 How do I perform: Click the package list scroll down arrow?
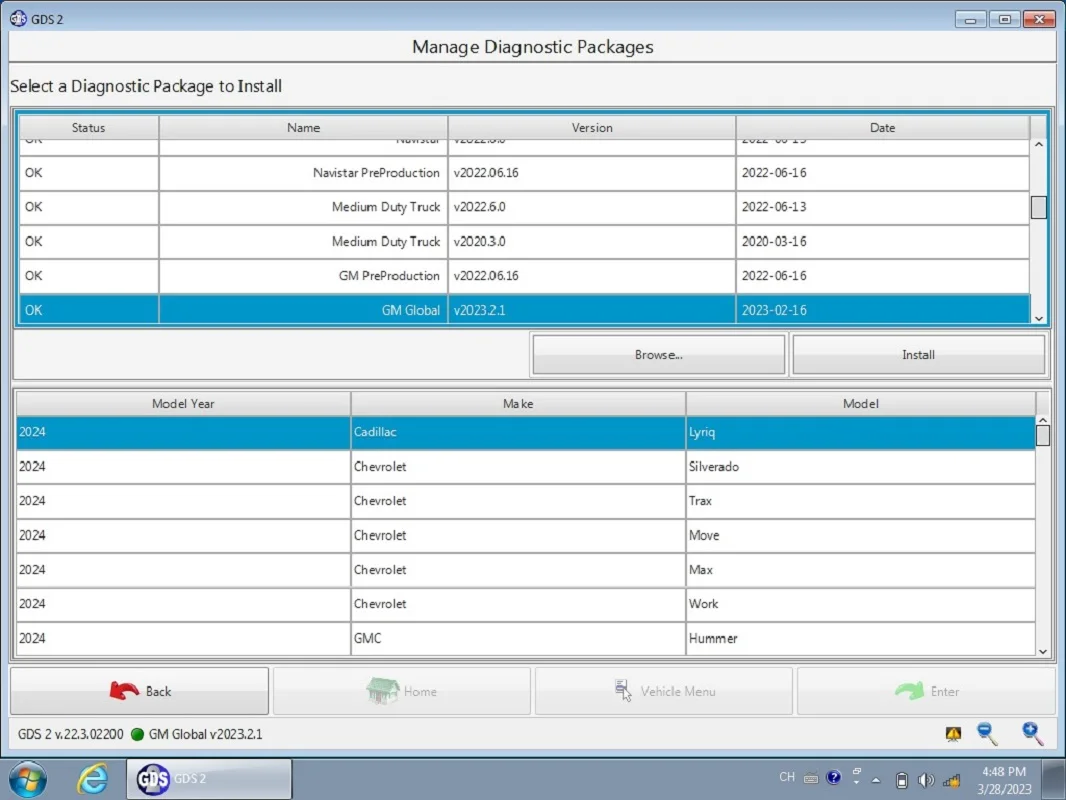click(x=1039, y=318)
